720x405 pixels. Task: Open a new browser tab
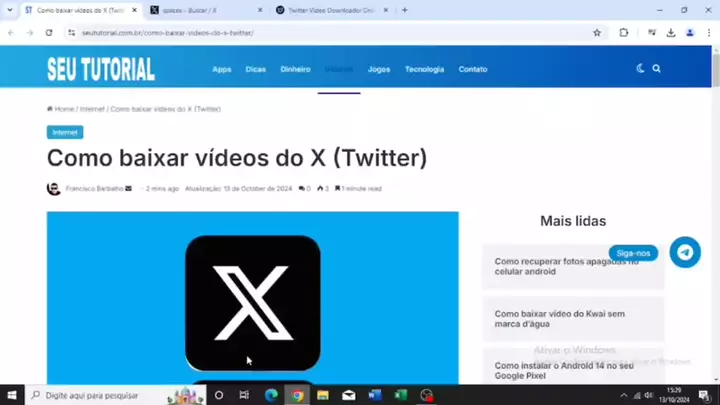[405, 10]
